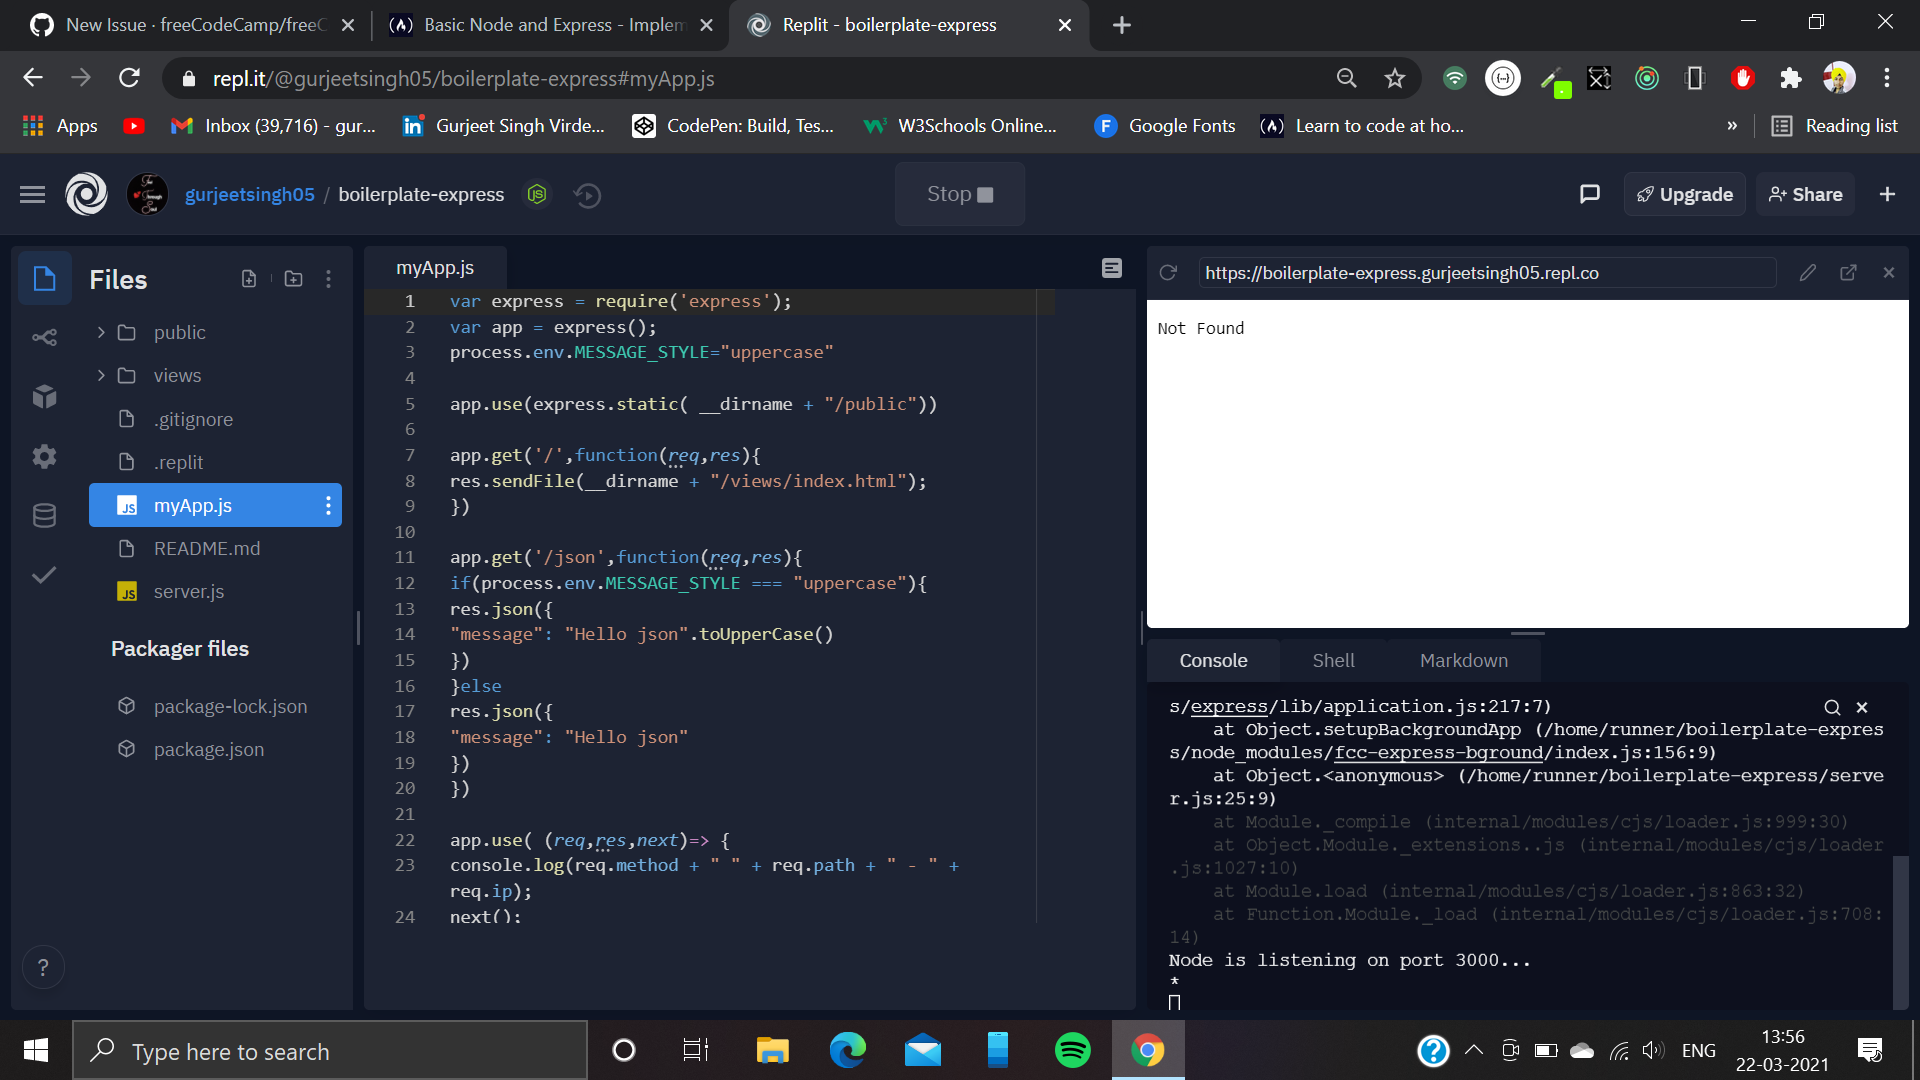This screenshot has width=1920, height=1080.
Task: Toggle the Files panel icon in sidebar
Action: coord(44,279)
